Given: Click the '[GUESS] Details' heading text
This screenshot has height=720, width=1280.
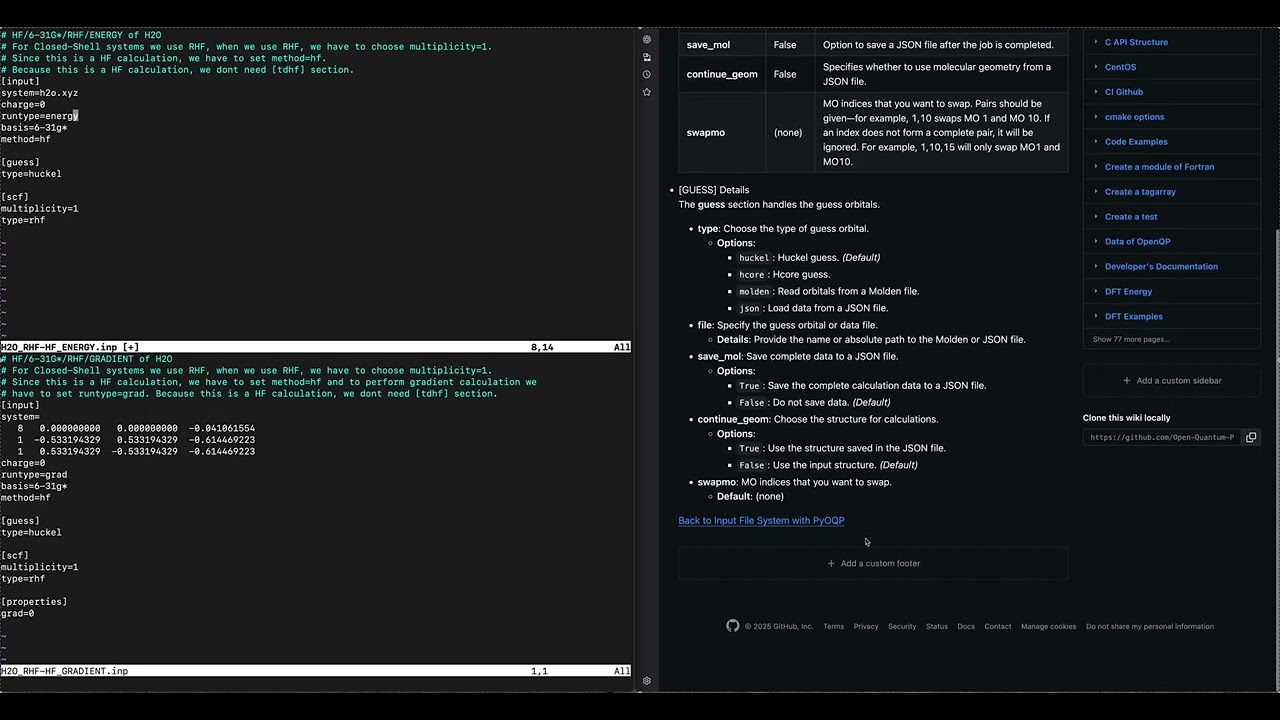Looking at the screenshot, I should 714,190.
